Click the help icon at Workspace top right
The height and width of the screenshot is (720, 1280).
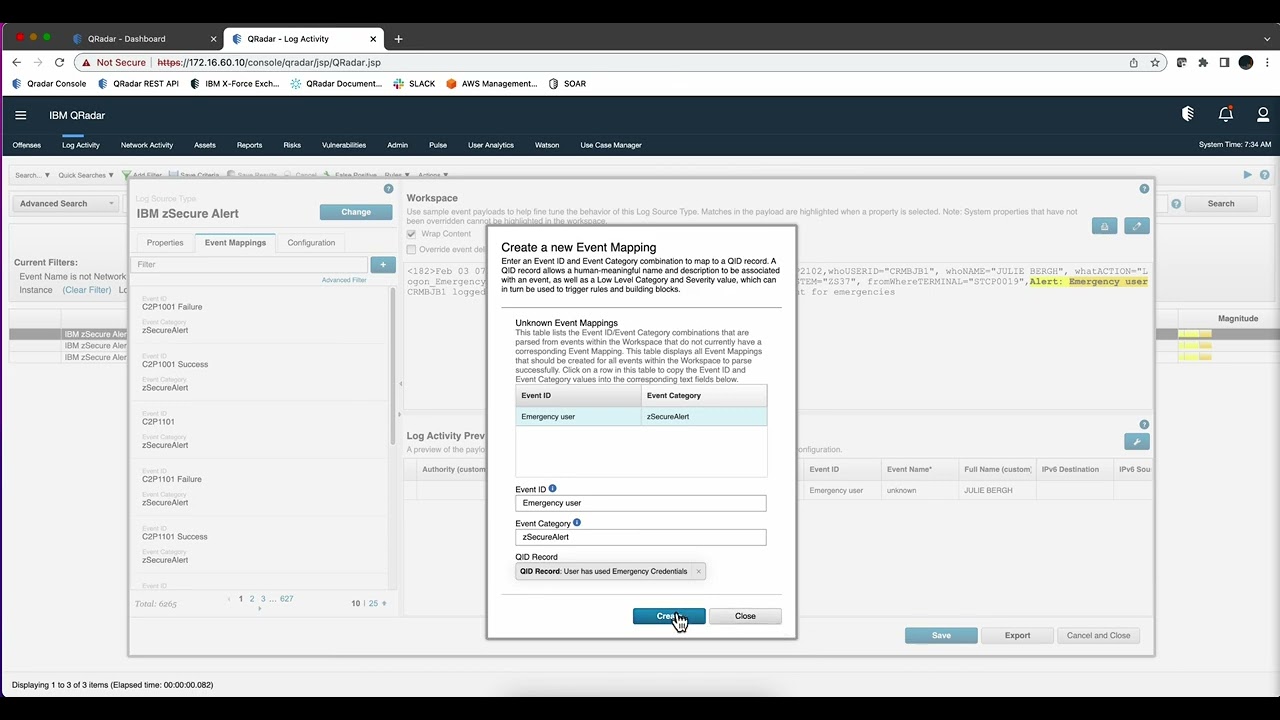[1144, 189]
